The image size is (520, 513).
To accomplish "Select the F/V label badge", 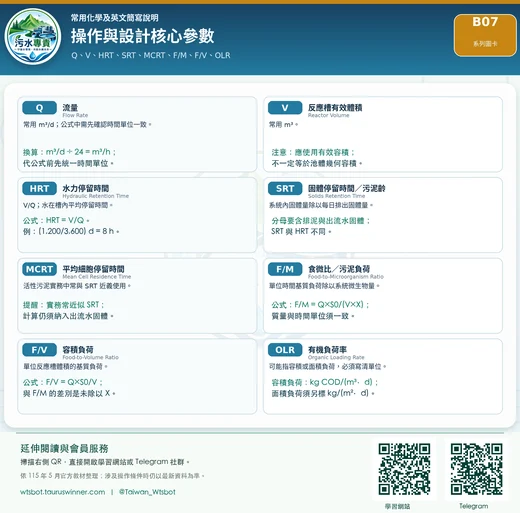I will click(x=39, y=350).
